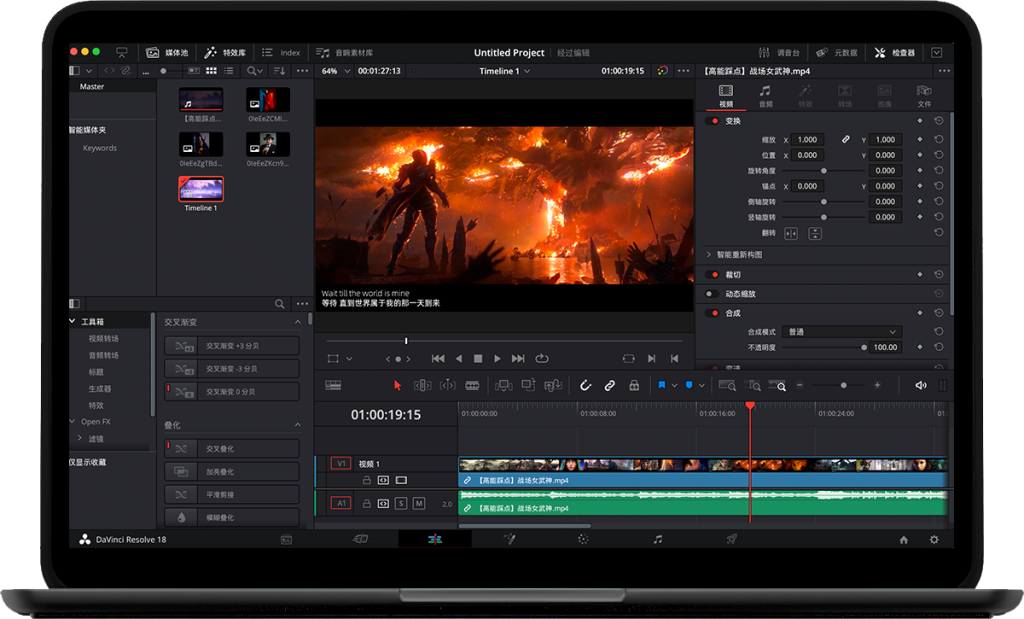Click the Overwrite clip toolbar icon
The width and height of the screenshot is (1024, 619).
tap(528, 385)
